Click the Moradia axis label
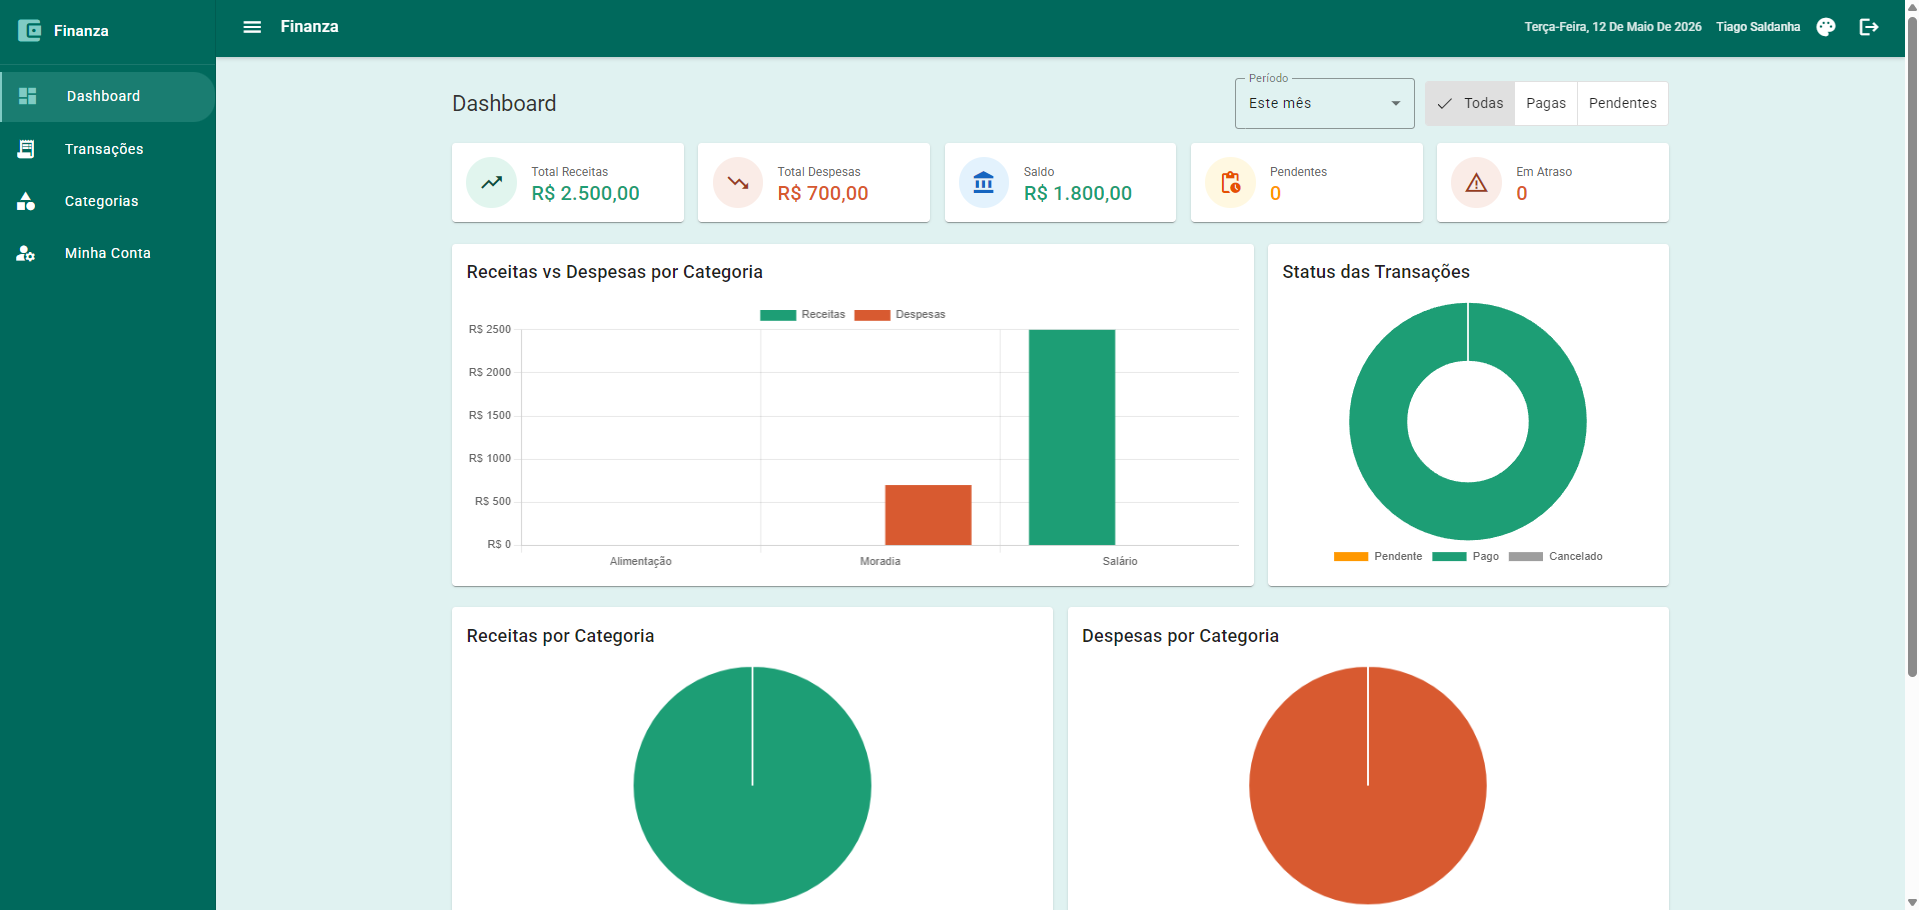Viewport: 1919px width, 910px height. tap(880, 561)
